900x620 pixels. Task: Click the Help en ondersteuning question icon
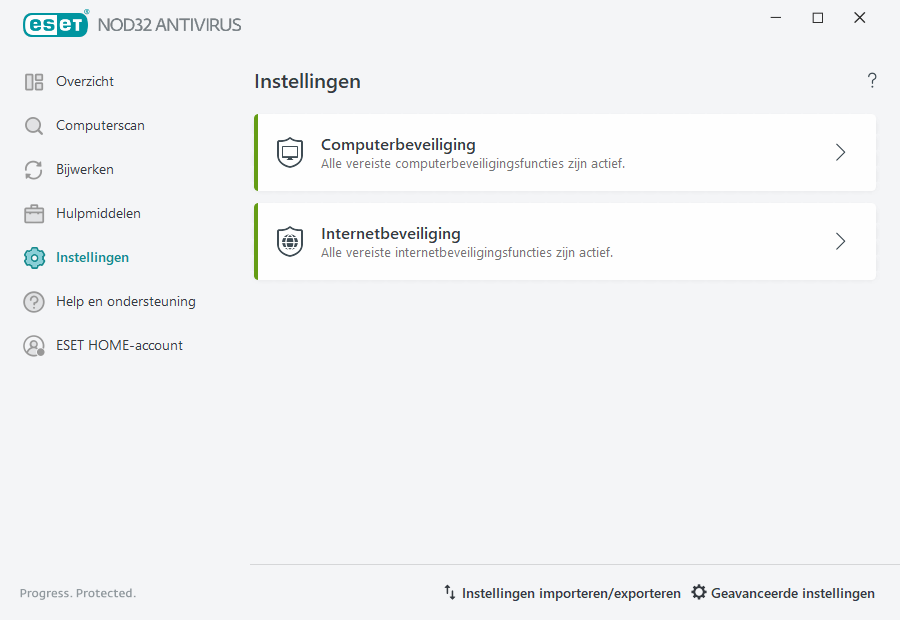pos(33,301)
